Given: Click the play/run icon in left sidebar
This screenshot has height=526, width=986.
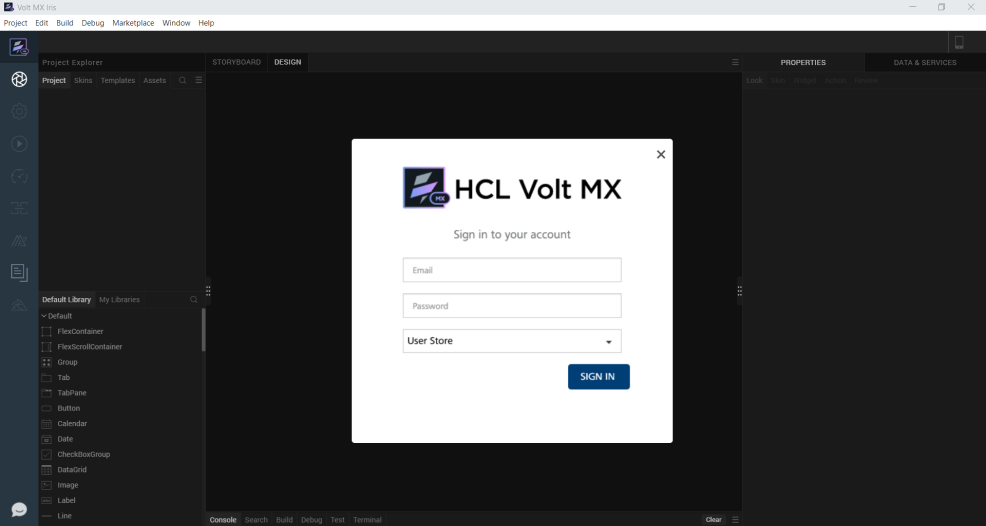Looking at the screenshot, I should click(19, 144).
